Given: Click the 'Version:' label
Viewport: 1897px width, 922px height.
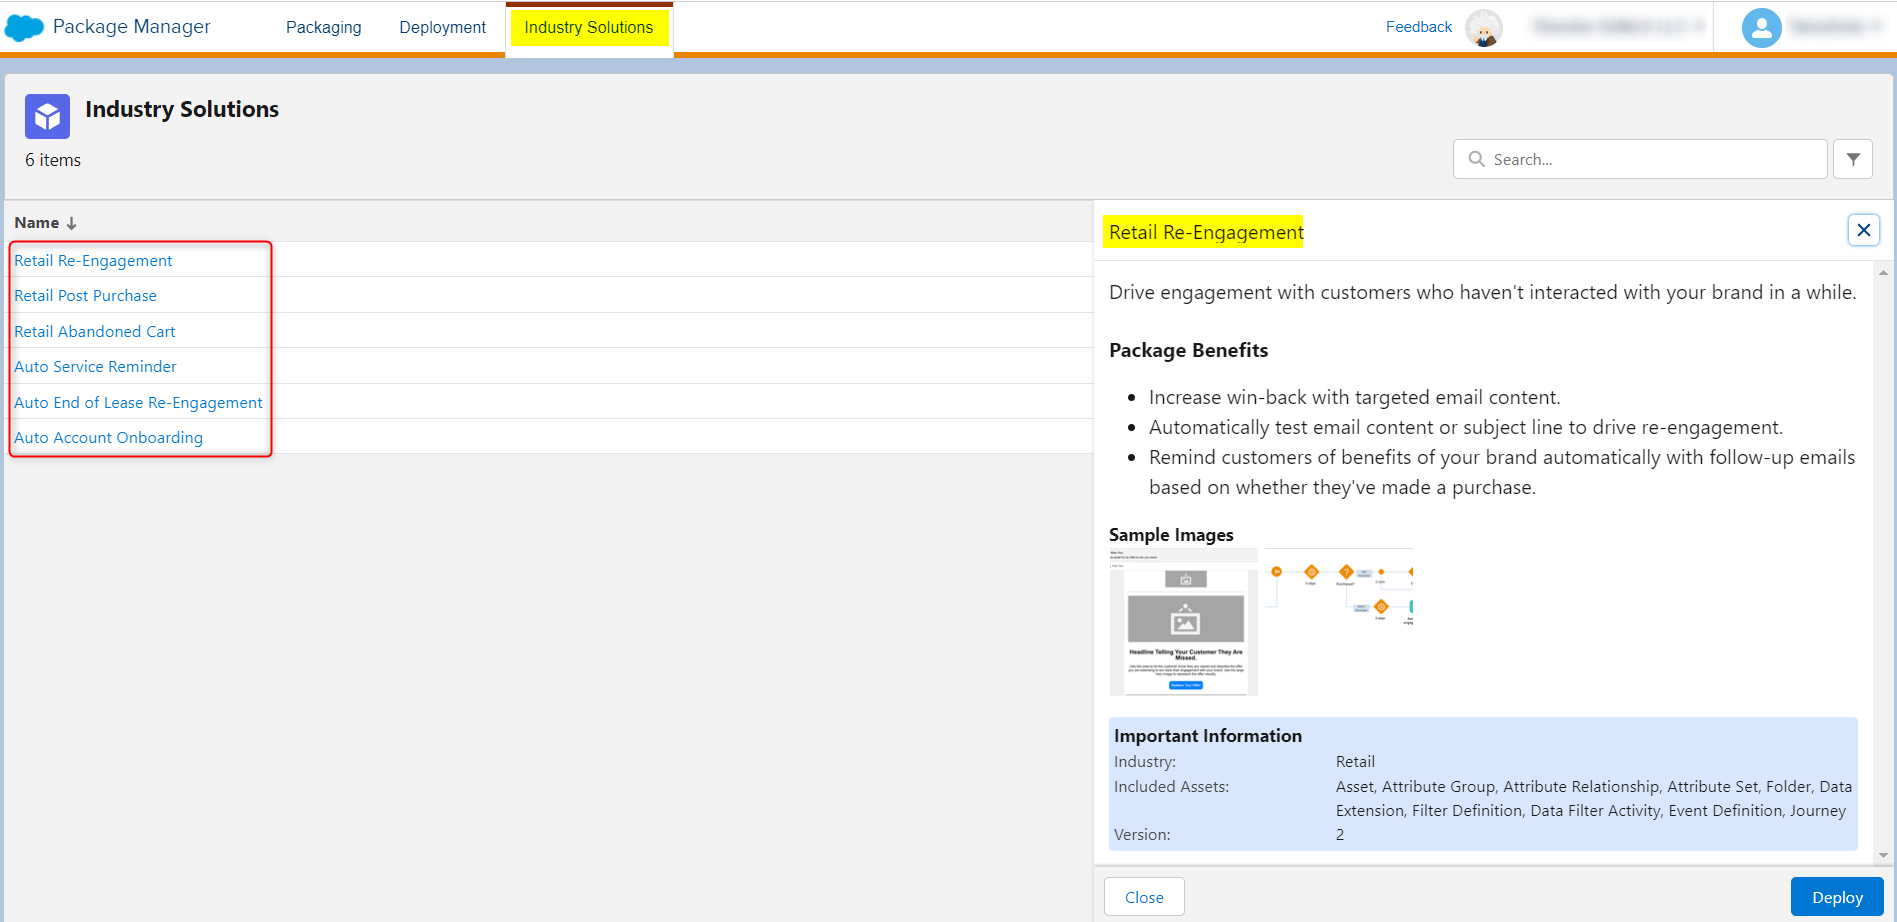Looking at the screenshot, I should [1142, 835].
